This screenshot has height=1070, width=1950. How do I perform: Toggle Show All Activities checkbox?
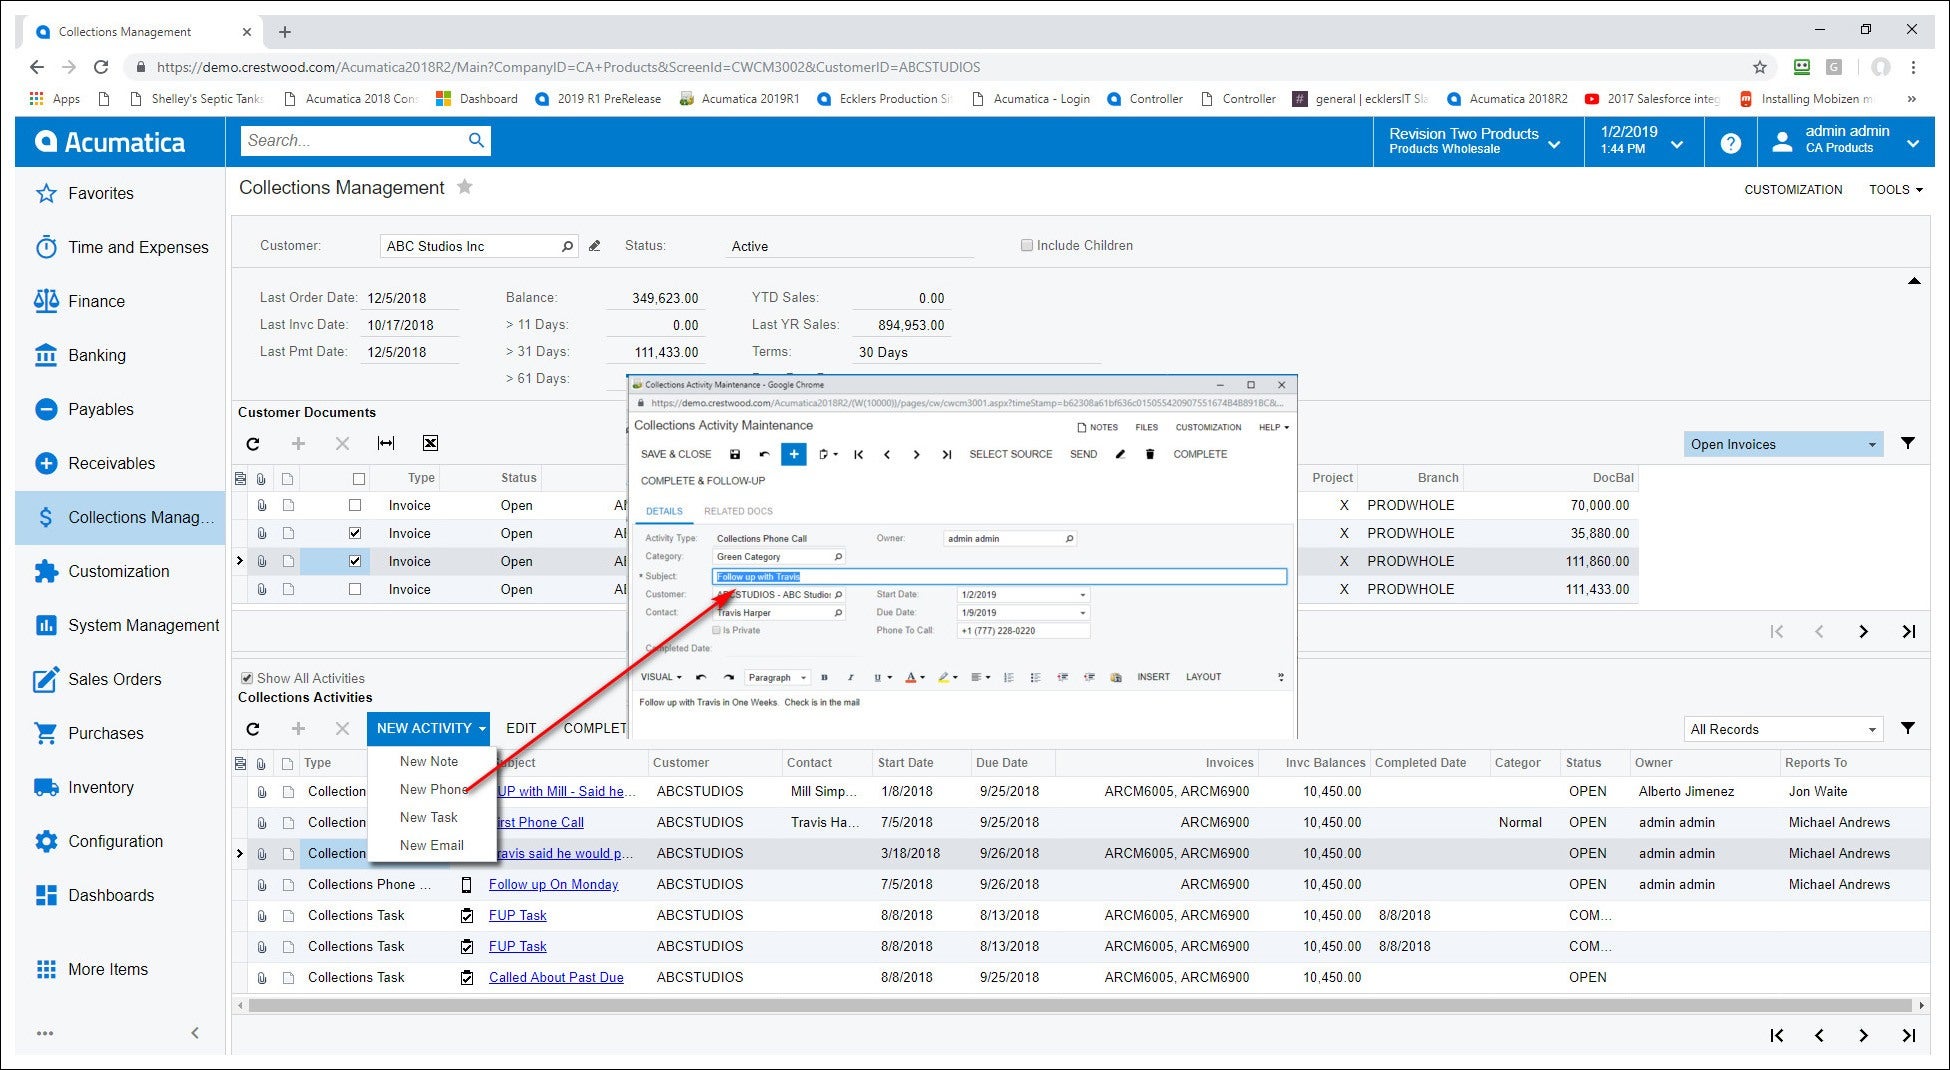click(x=246, y=678)
